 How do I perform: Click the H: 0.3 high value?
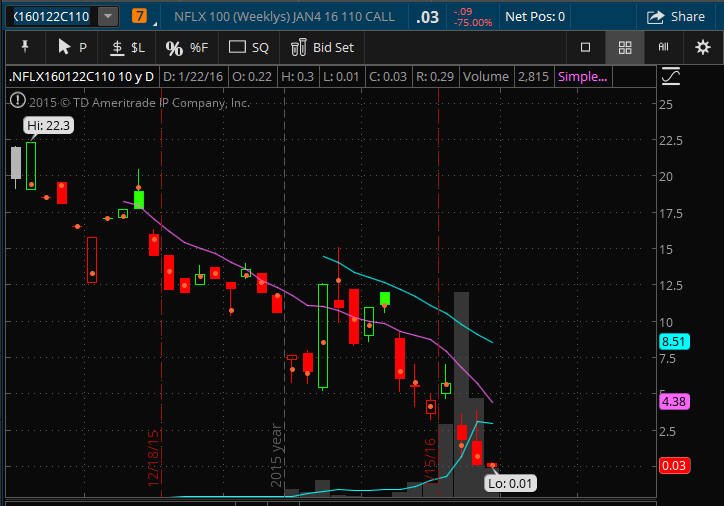[x=297, y=77]
